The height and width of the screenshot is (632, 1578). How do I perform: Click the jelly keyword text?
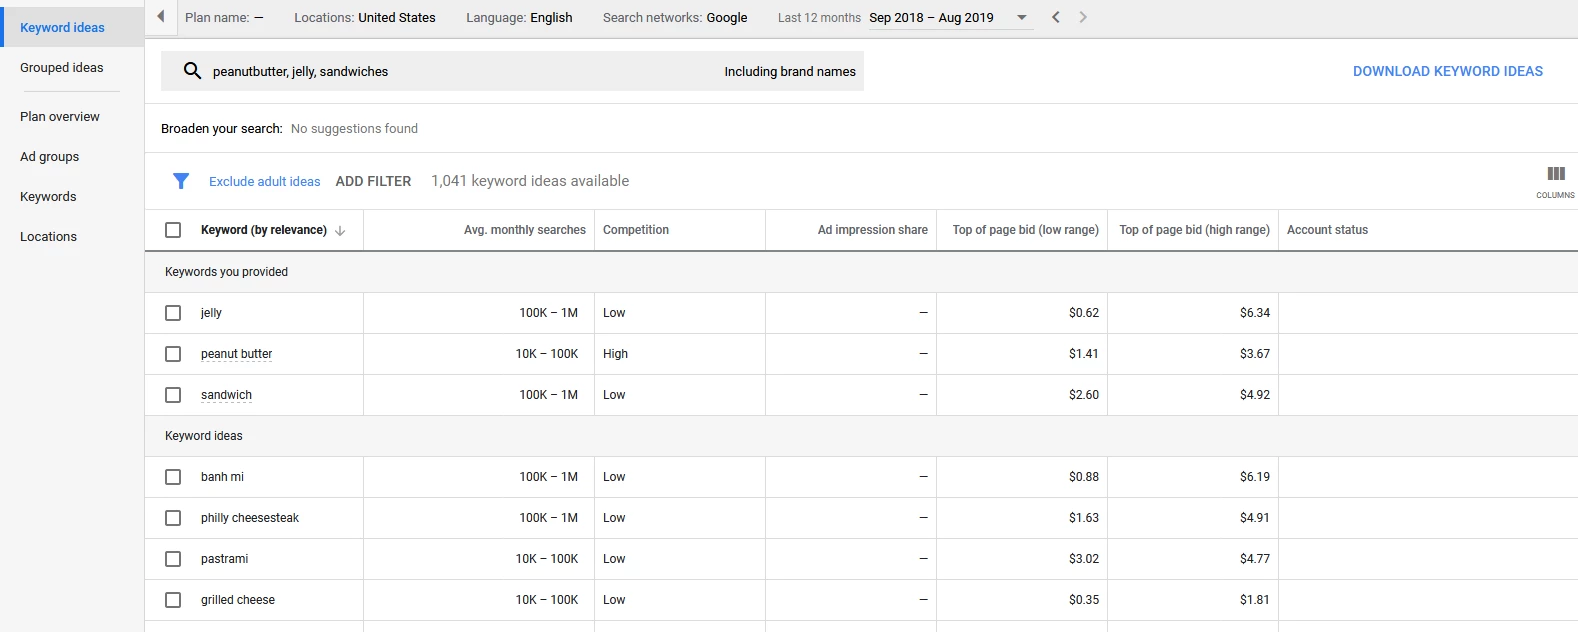click(211, 313)
